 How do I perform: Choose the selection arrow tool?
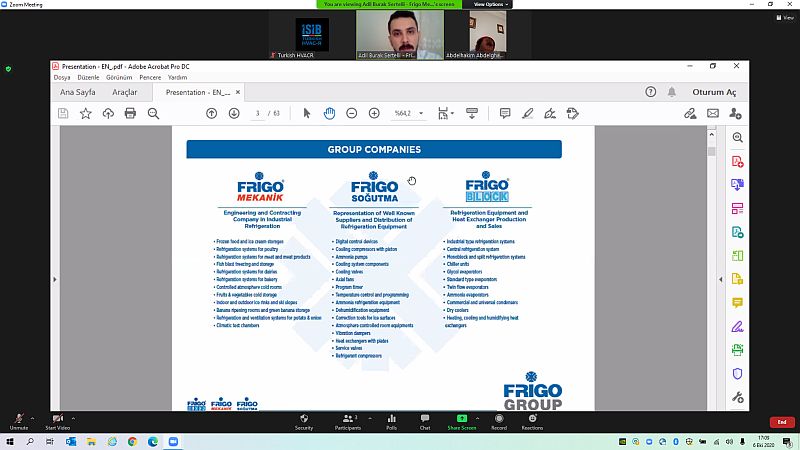coord(307,113)
